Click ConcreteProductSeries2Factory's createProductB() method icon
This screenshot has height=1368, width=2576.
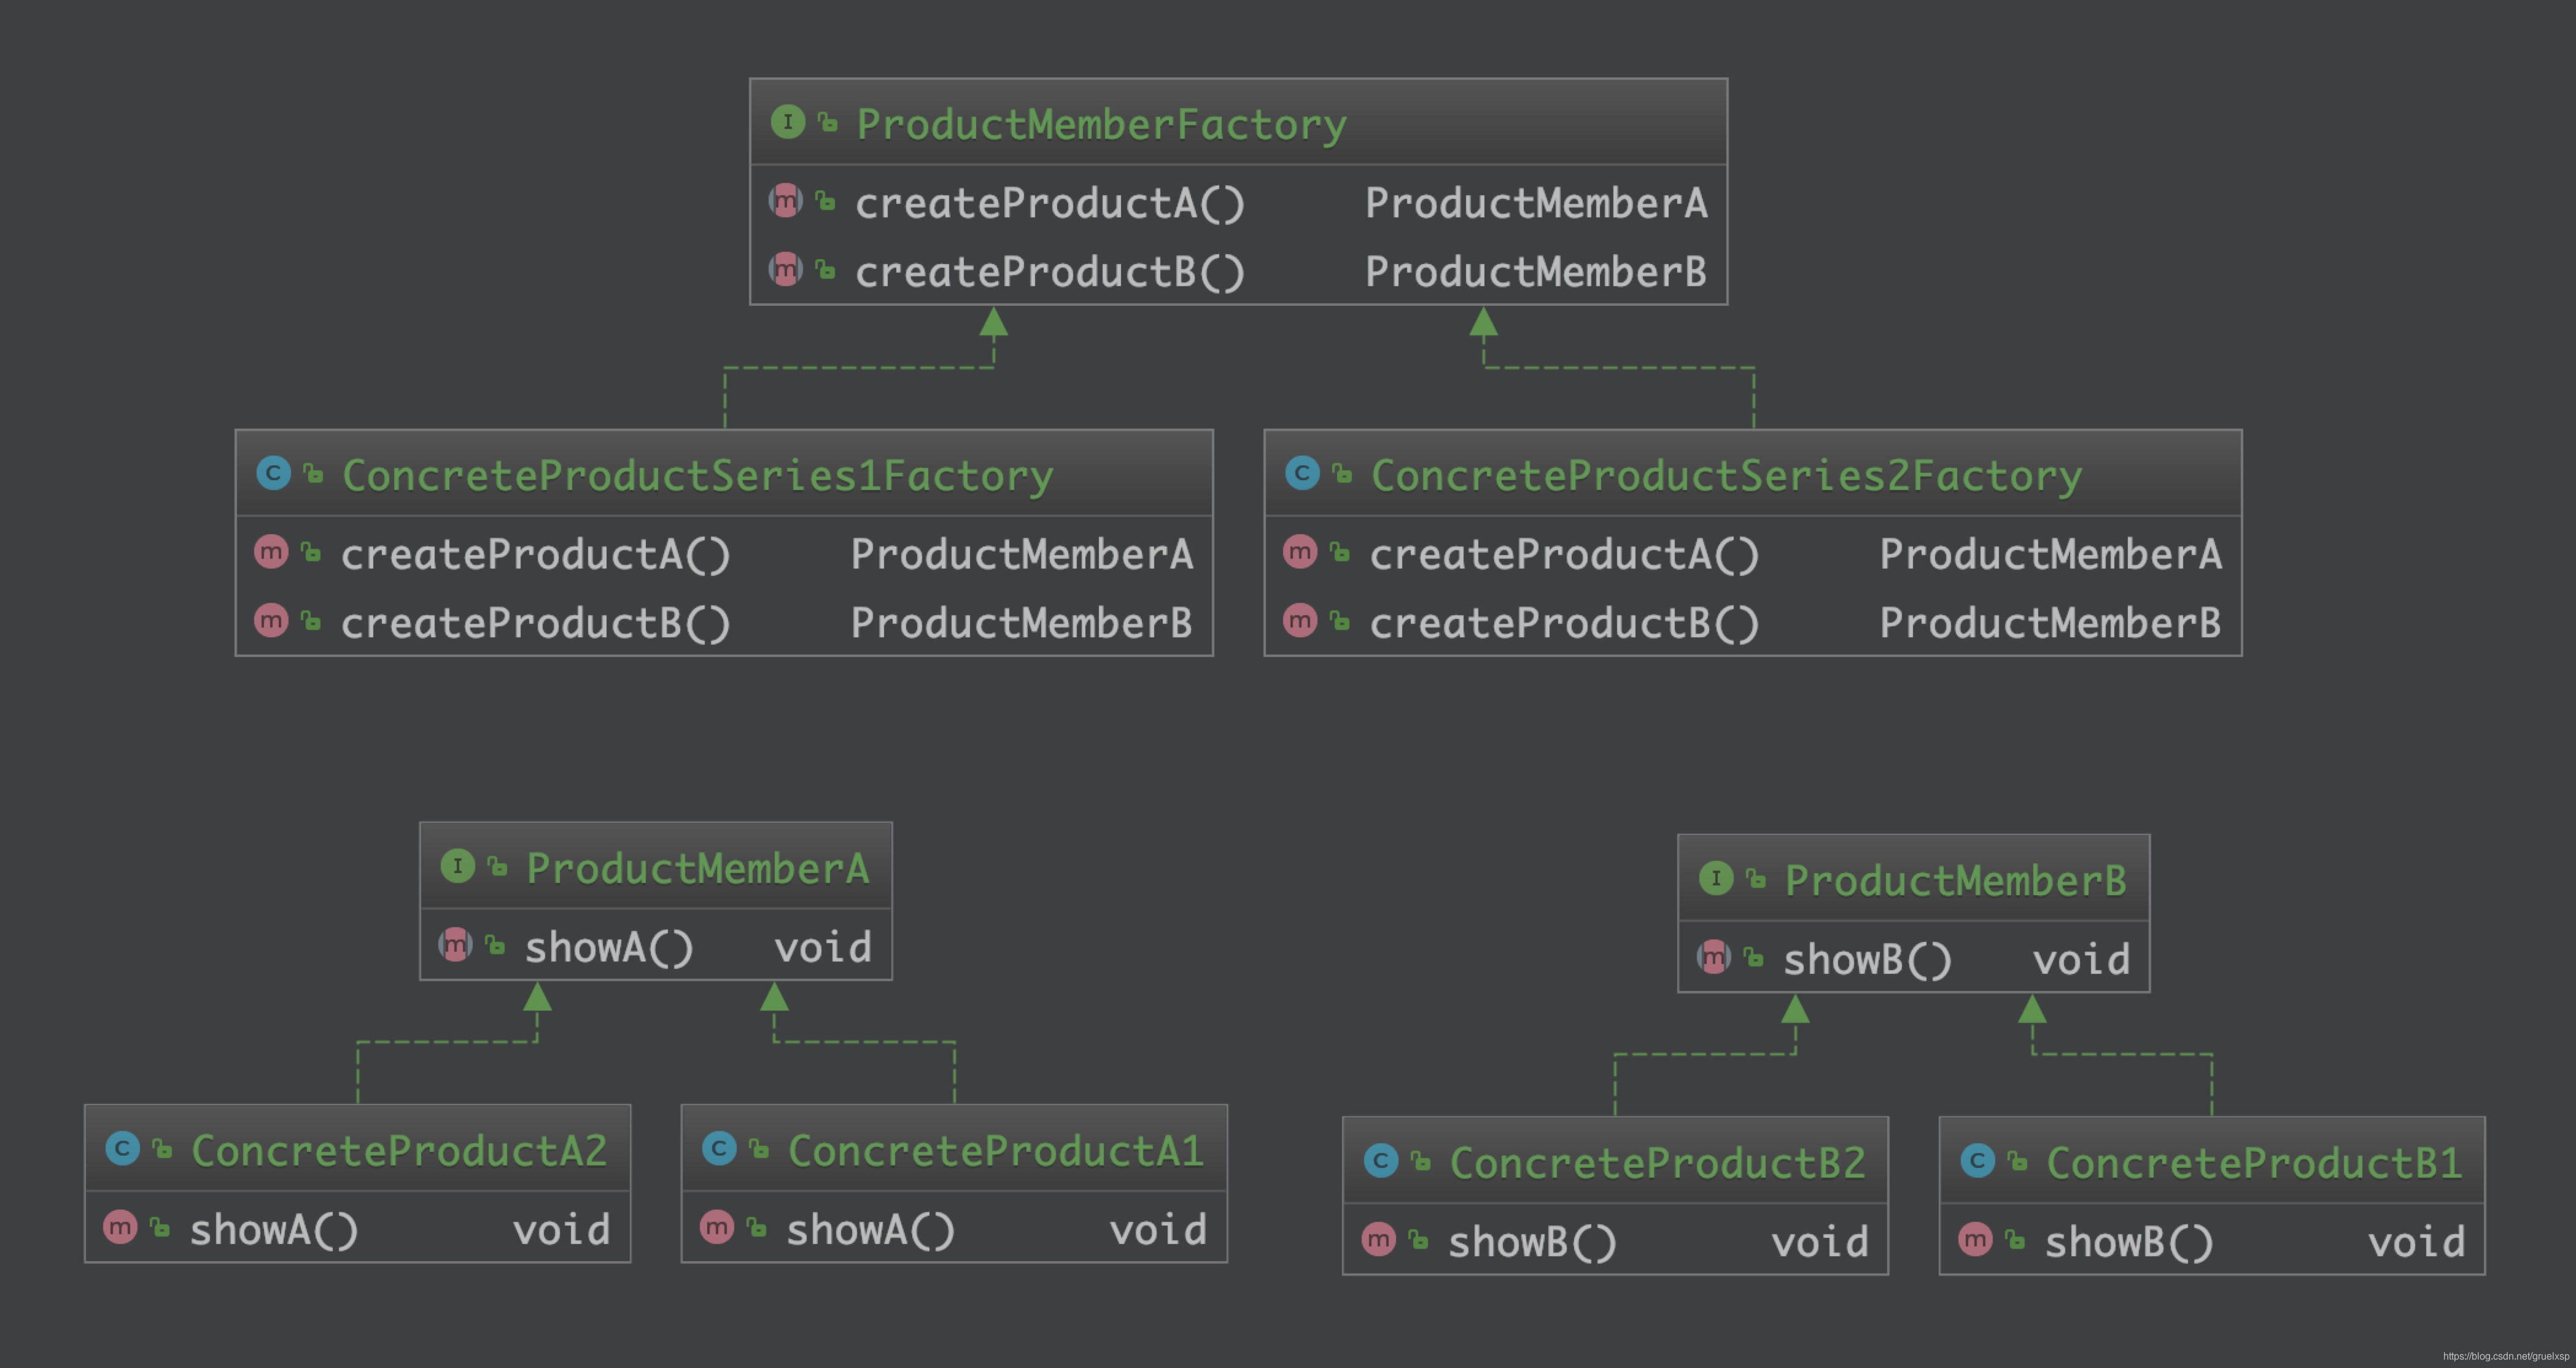(x=1300, y=621)
